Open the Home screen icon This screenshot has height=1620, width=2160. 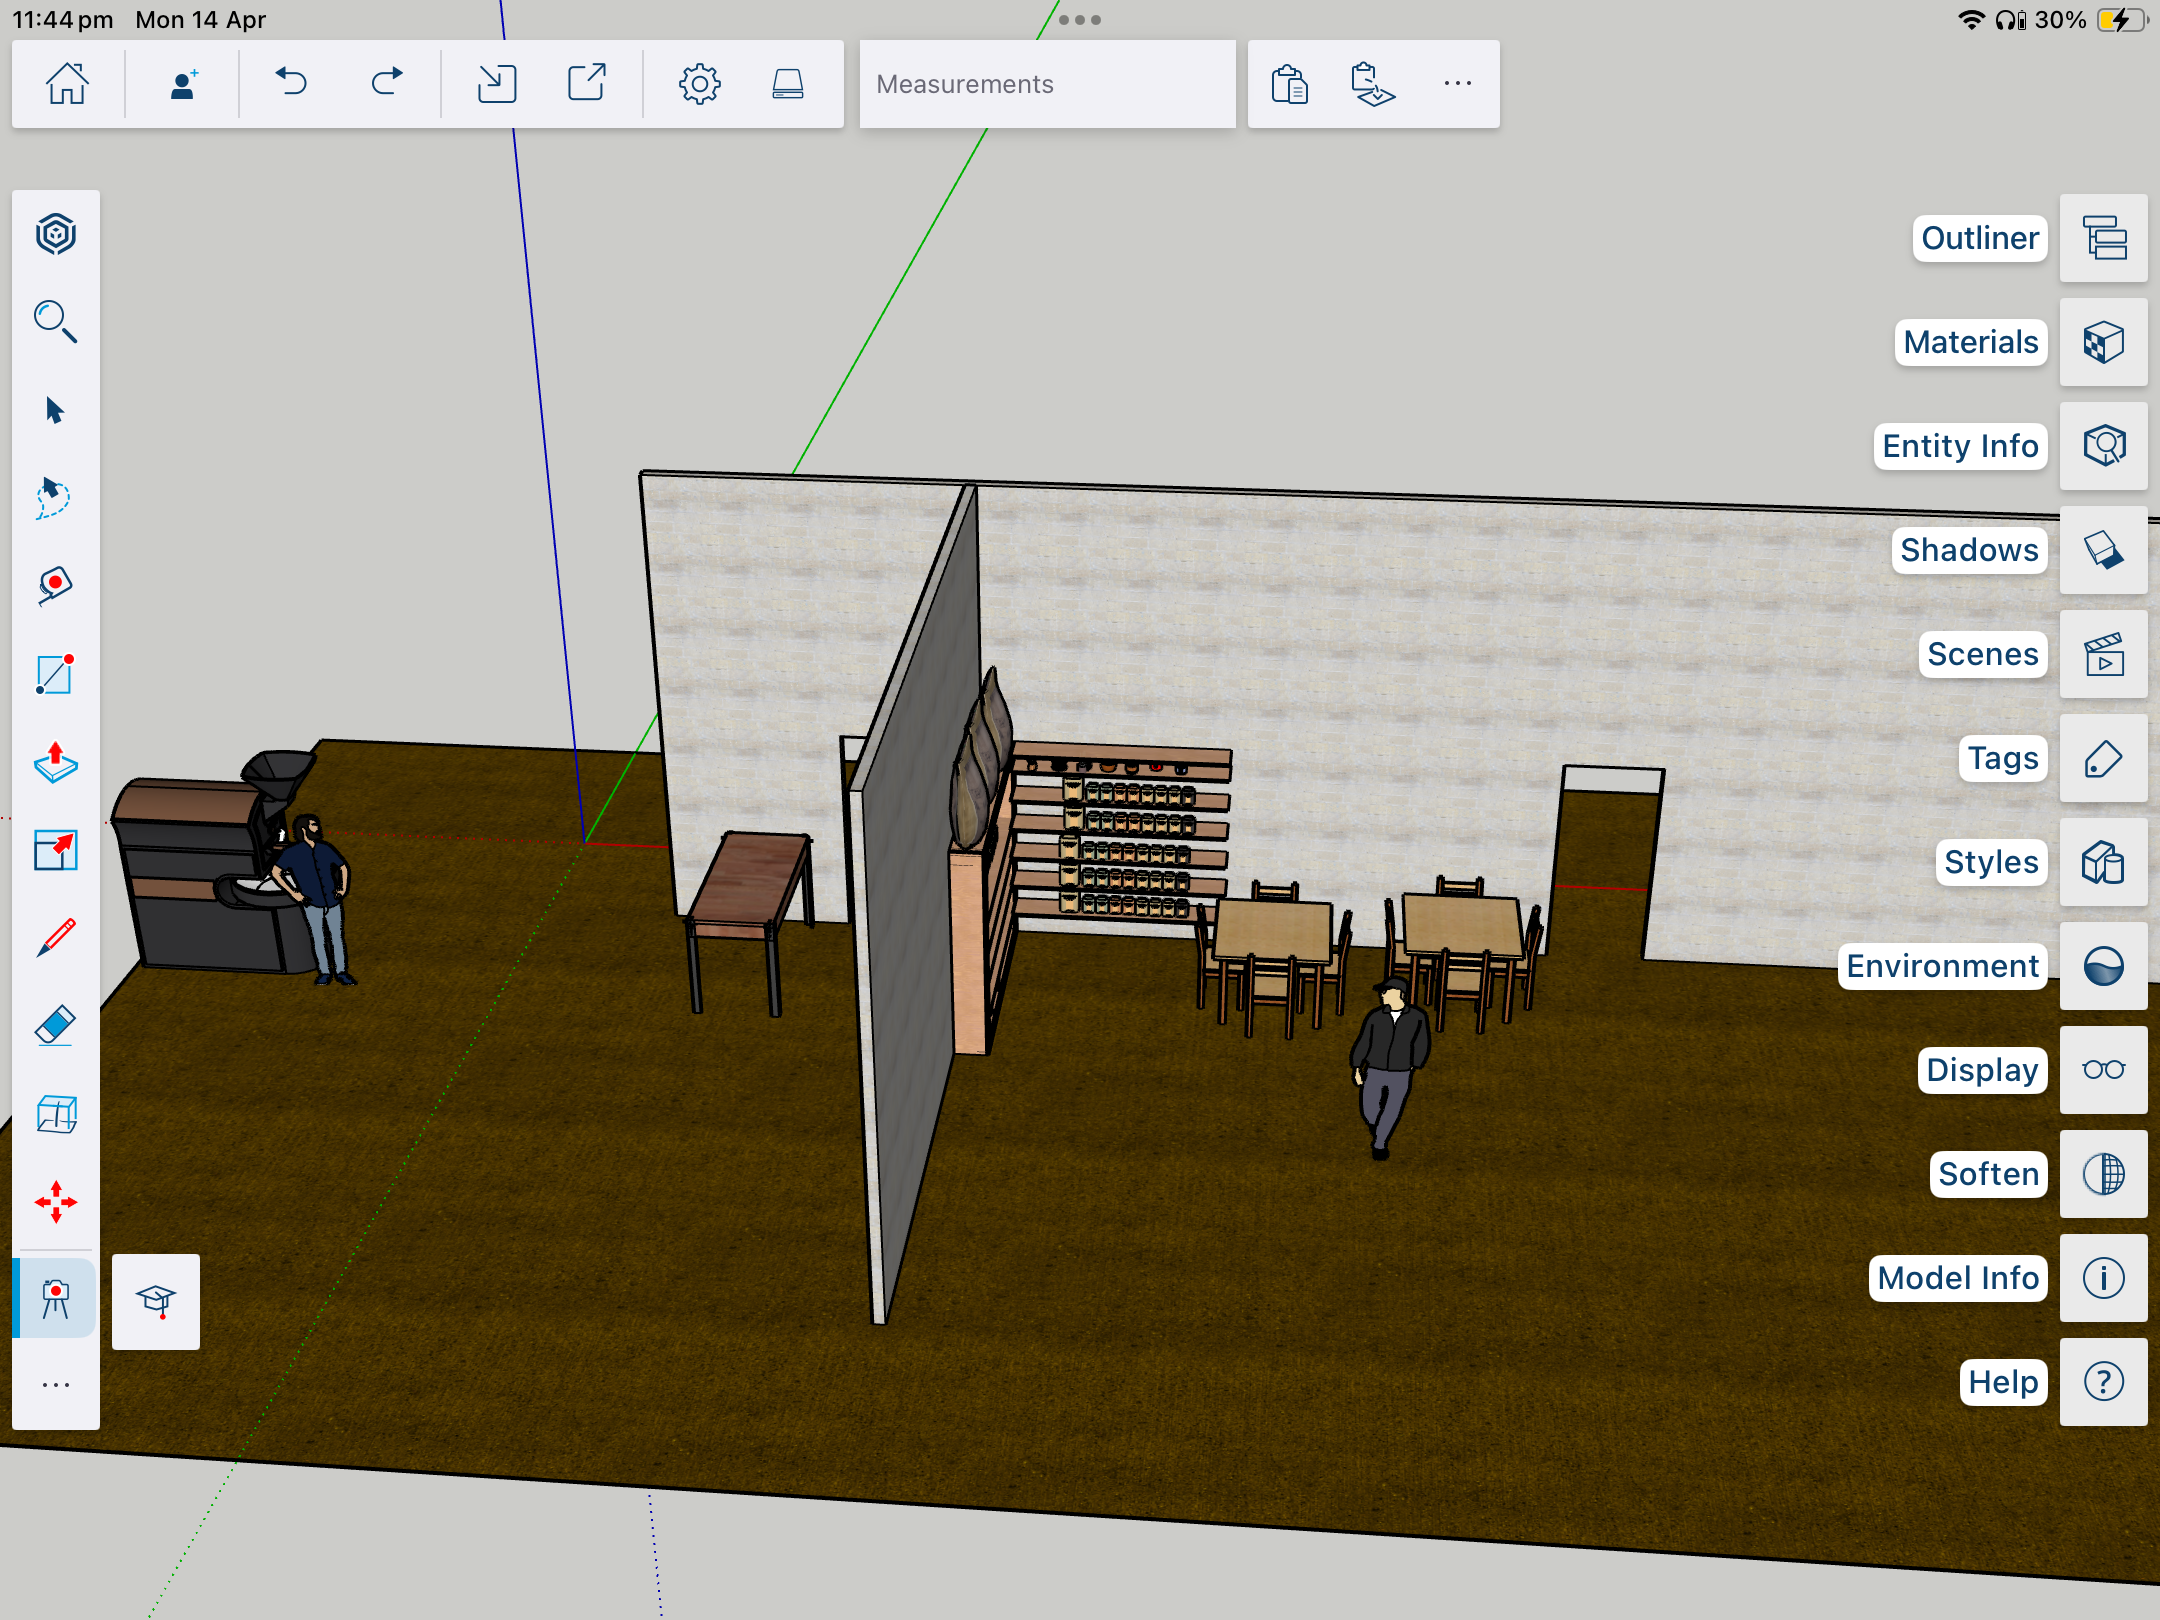pyautogui.click(x=67, y=84)
